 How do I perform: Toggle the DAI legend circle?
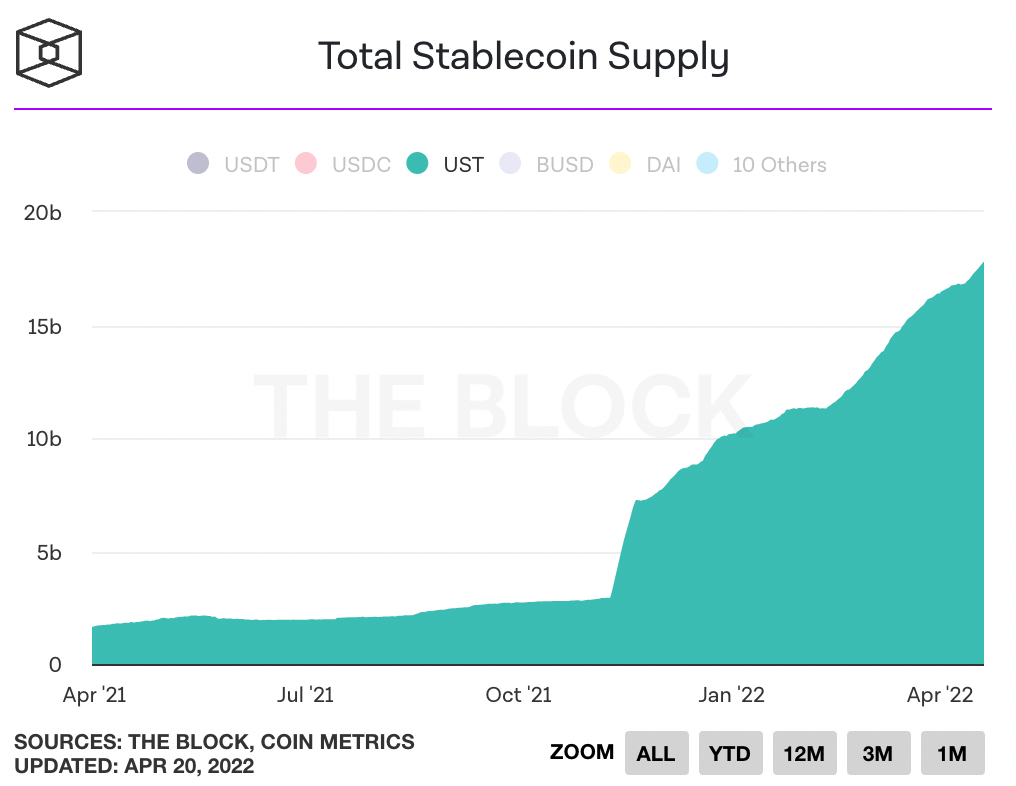[x=620, y=164]
